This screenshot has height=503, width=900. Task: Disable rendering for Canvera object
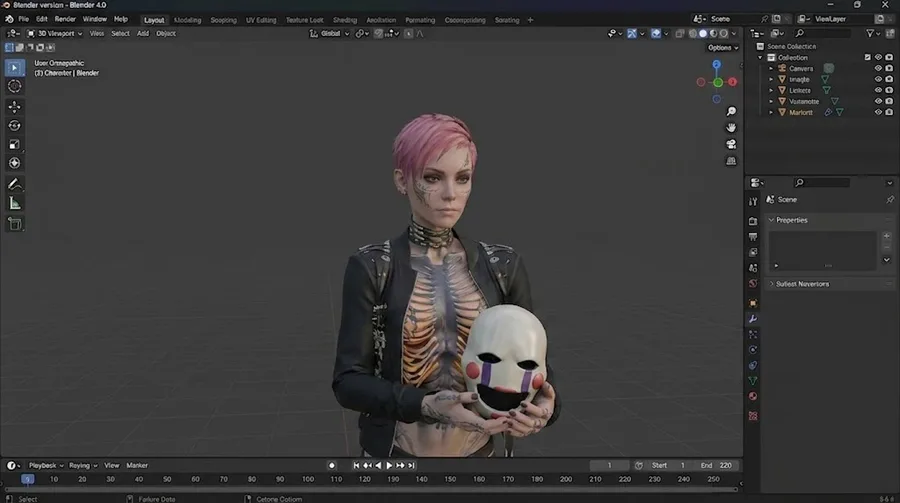coord(889,68)
